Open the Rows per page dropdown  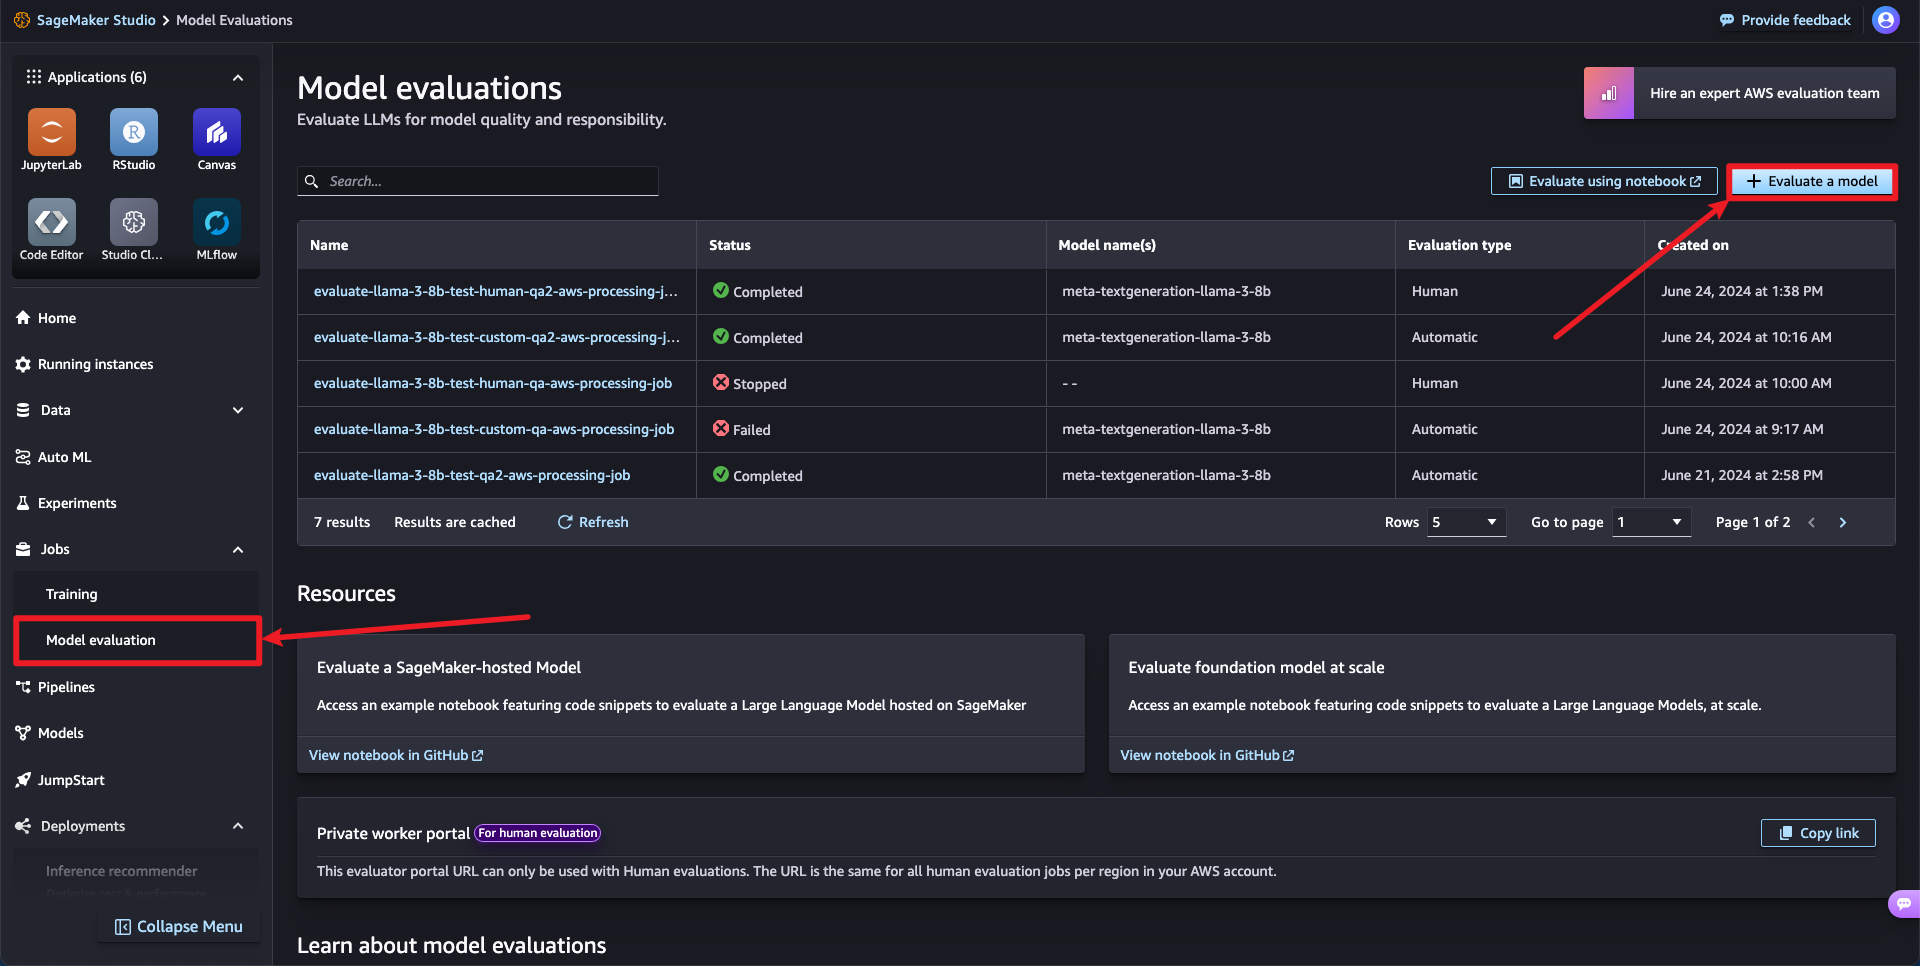[x=1466, y=522]
